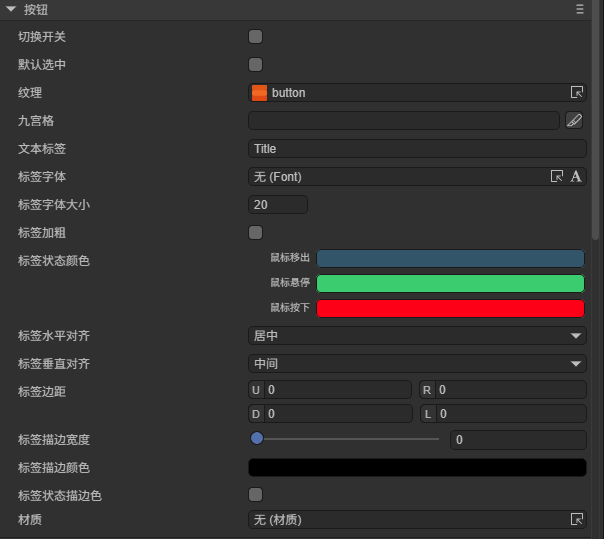Click the 标签描边宽度 slider handle
Screen dimensions: 604x539
click(x=257, y=438)
